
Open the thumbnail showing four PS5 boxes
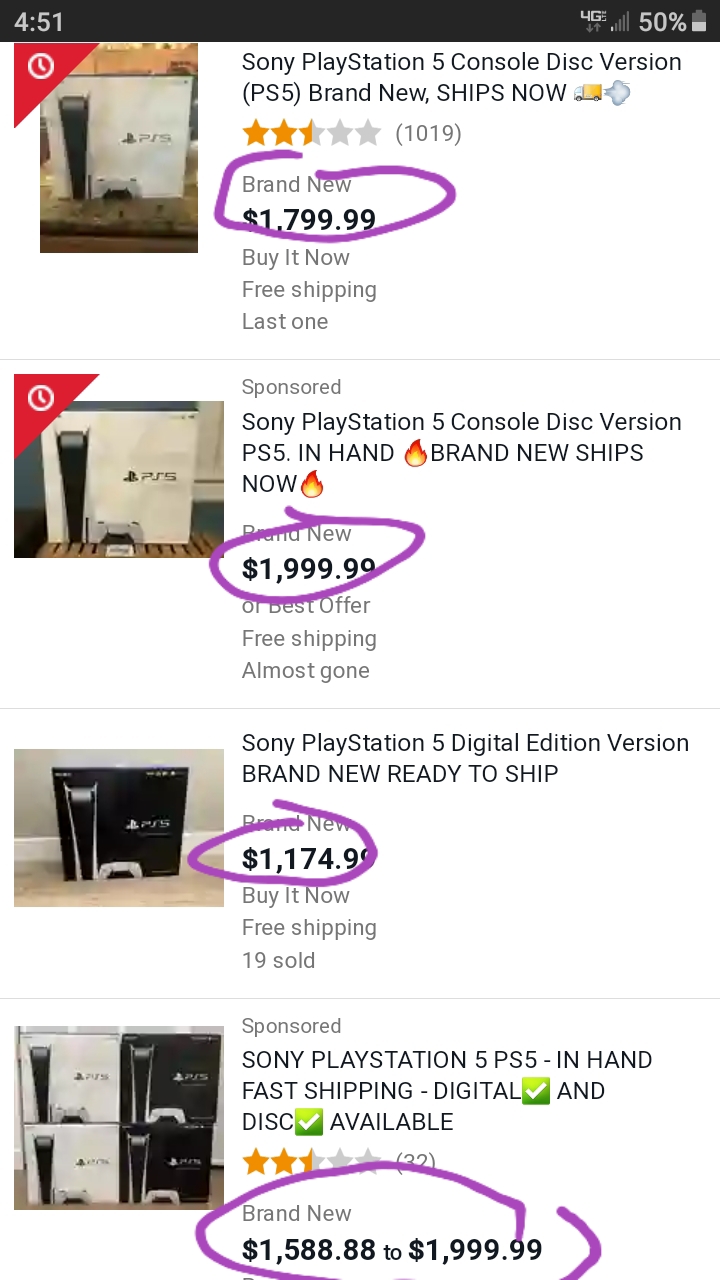coord(118,1117)
